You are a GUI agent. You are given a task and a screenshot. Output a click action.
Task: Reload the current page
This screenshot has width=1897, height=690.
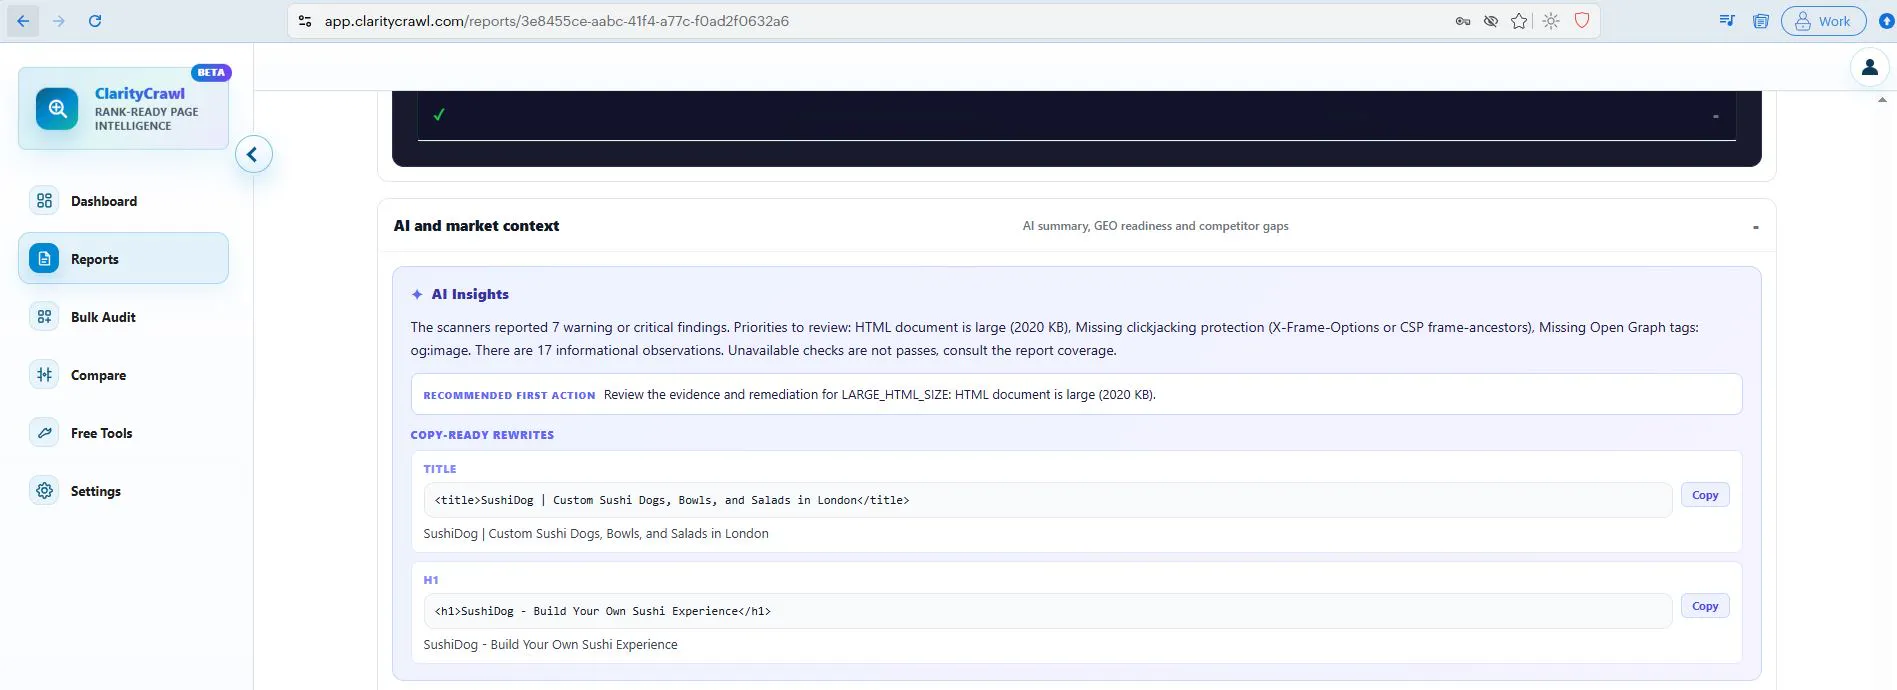pos(95,21)
